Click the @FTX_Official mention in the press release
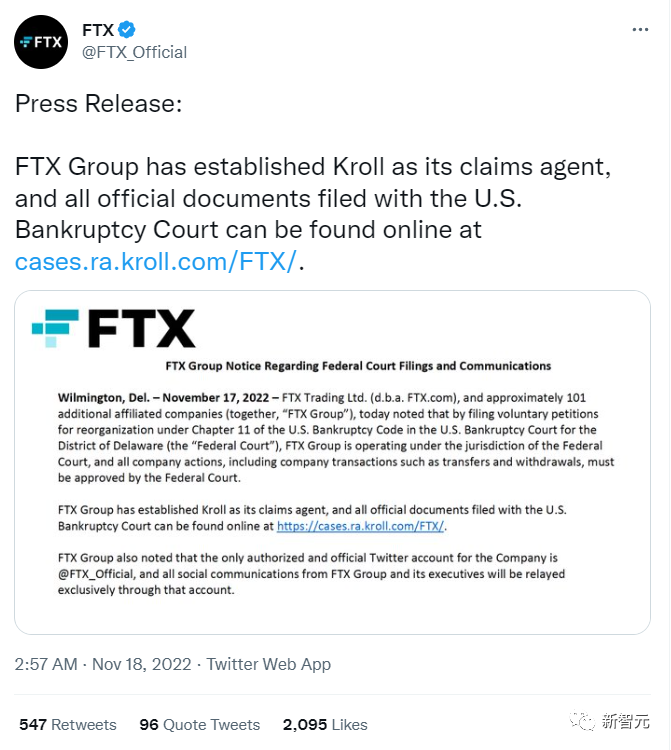 pyautogui.click(x=96, y=574)
